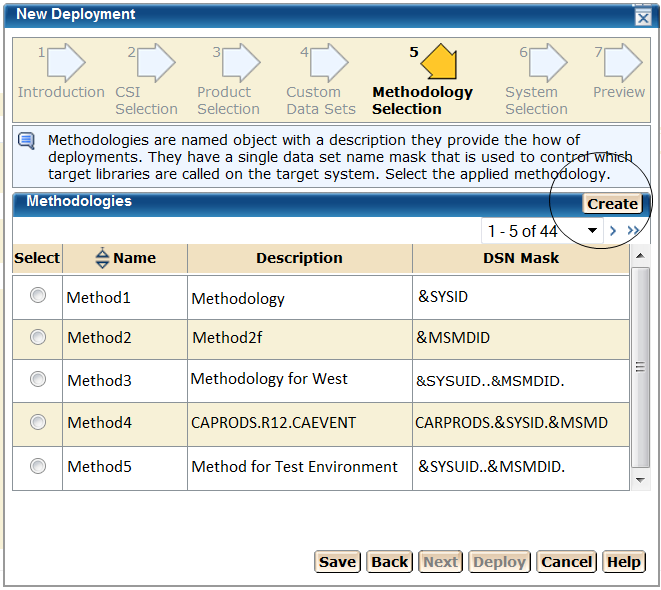The height and width of the screenshot is (590, 661).
Task: Click the Back button
Action: (389, 561)
